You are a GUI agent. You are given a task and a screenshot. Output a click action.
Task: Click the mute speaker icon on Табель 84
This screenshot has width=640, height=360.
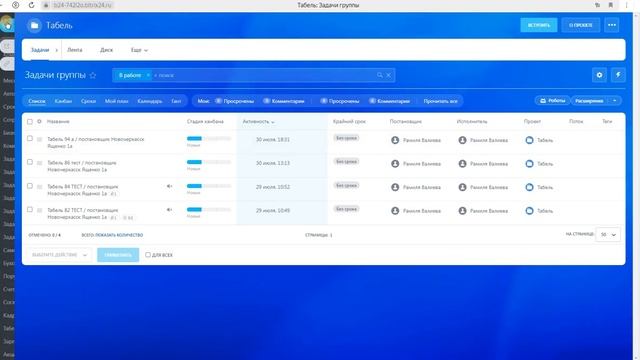pos(169,186)
